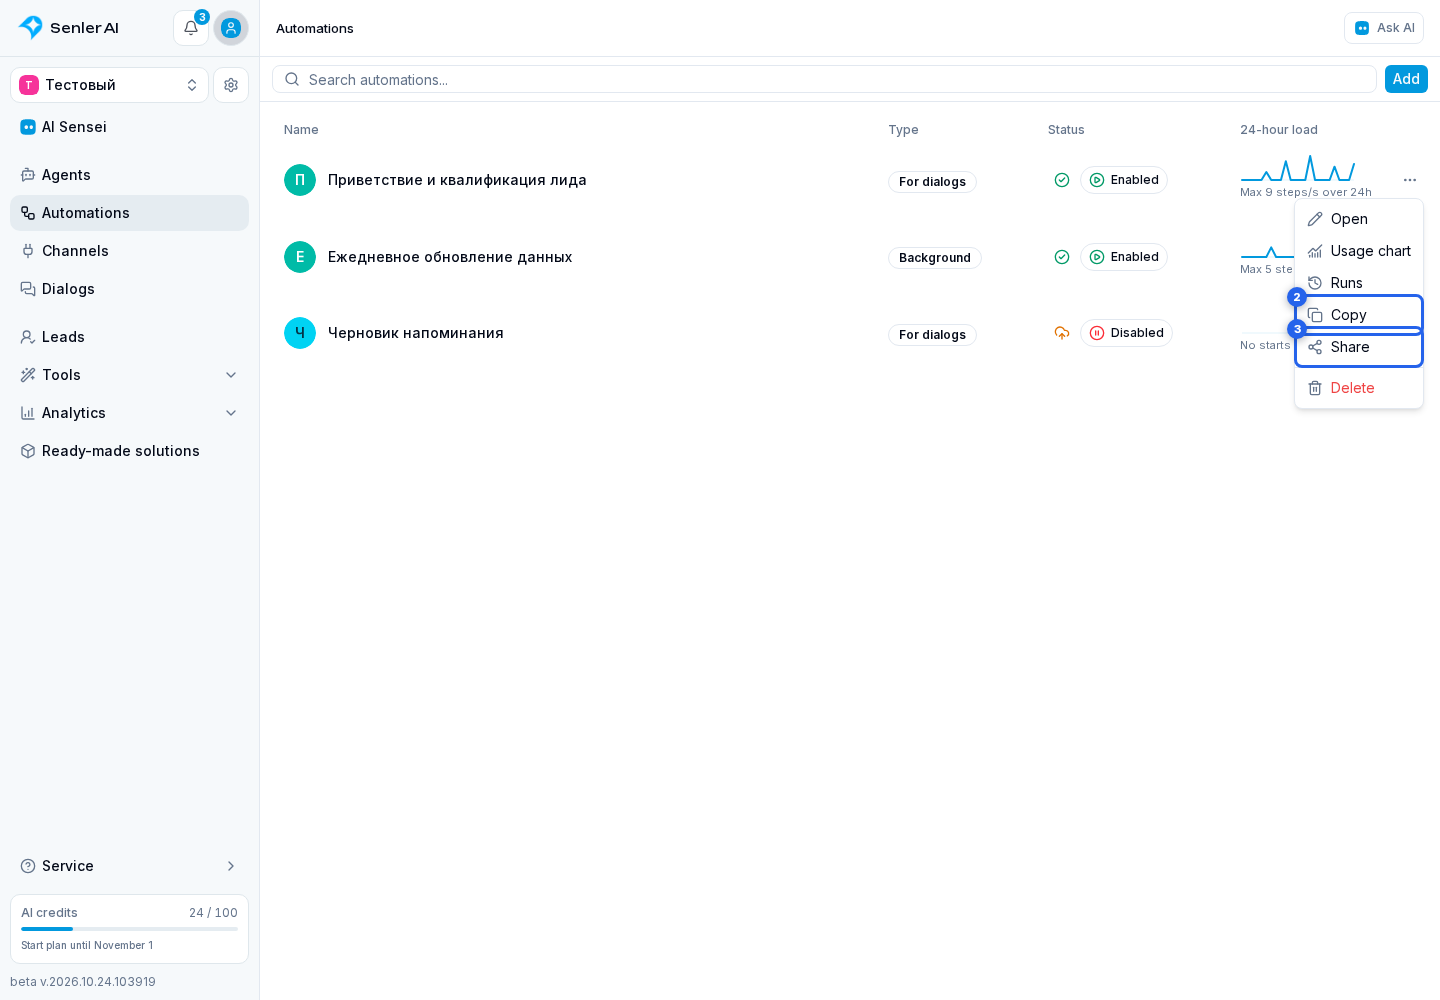1440x1000 pixels.
Task: Open the Dialogs page
Action: point(130,289)
